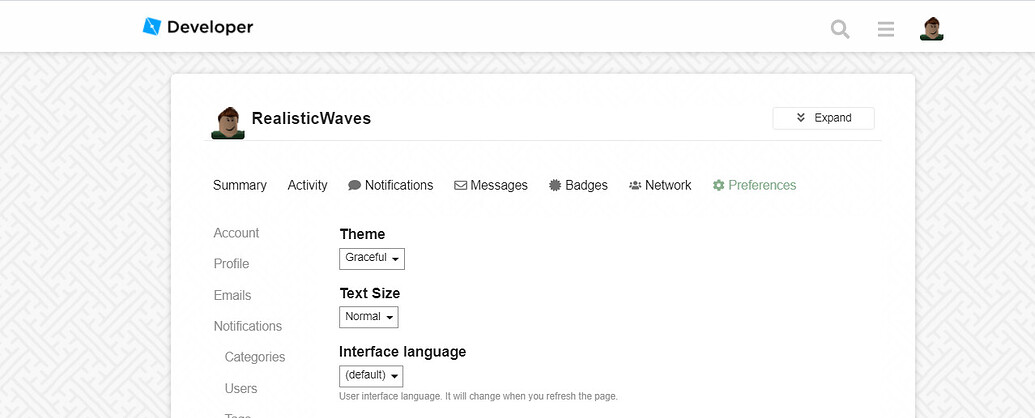Open the search magnifier icon

tap(840, 28)
